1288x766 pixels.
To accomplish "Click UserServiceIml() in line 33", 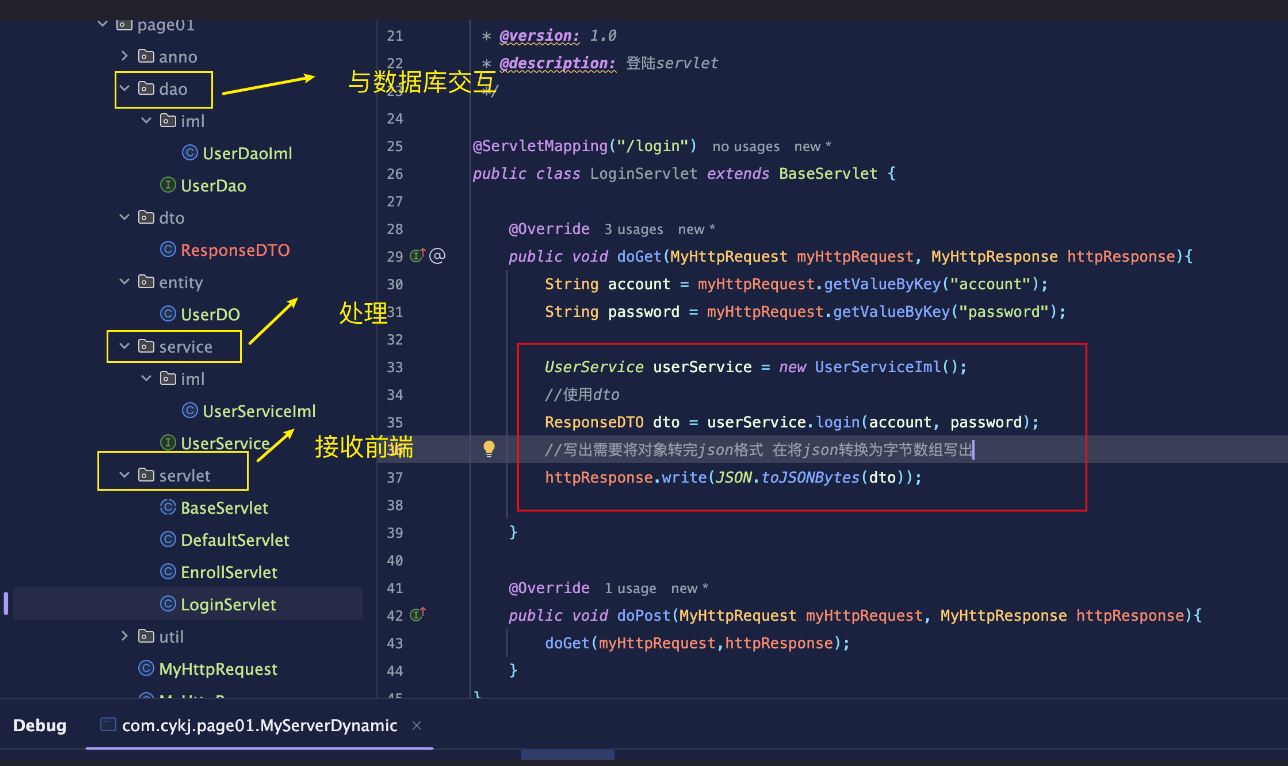I will pyautogui.click(x=887, y=366).
